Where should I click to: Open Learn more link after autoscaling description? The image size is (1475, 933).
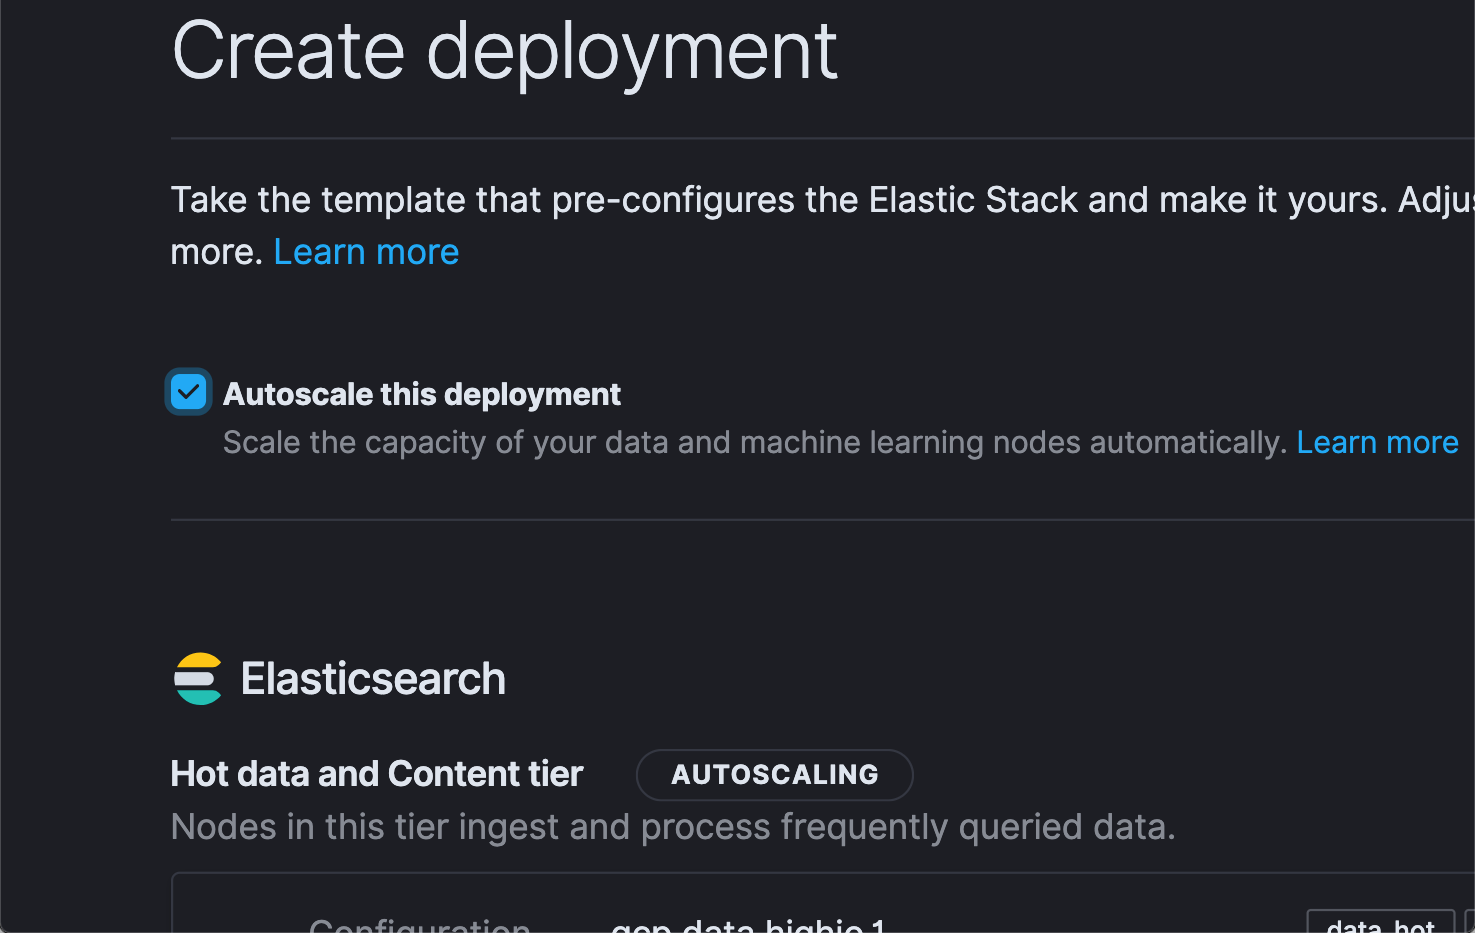point(1377,442)
